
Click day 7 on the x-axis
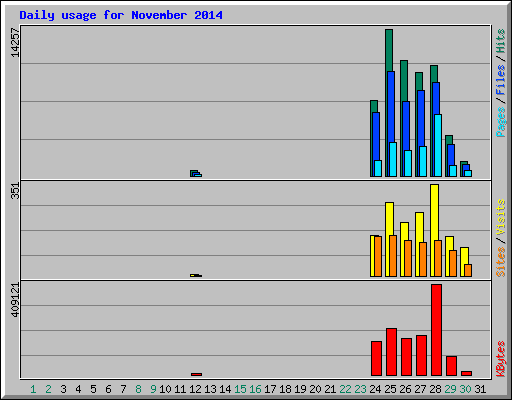[x=123, y=389]
